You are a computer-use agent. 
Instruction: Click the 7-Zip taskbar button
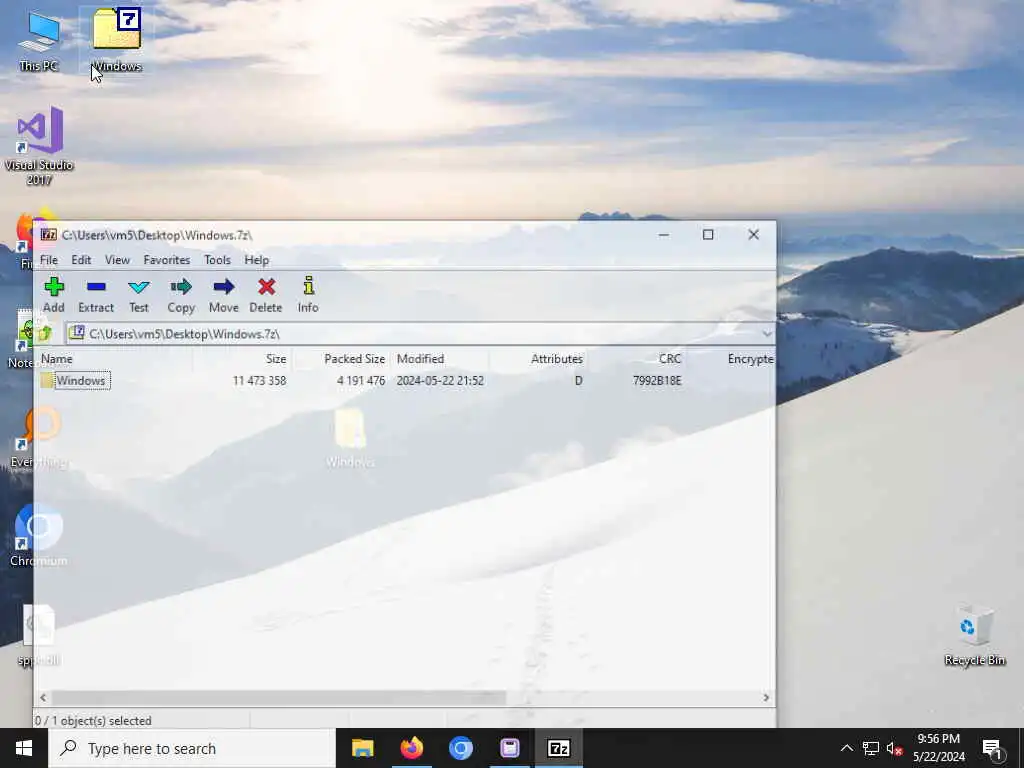(x=558, y=748)
